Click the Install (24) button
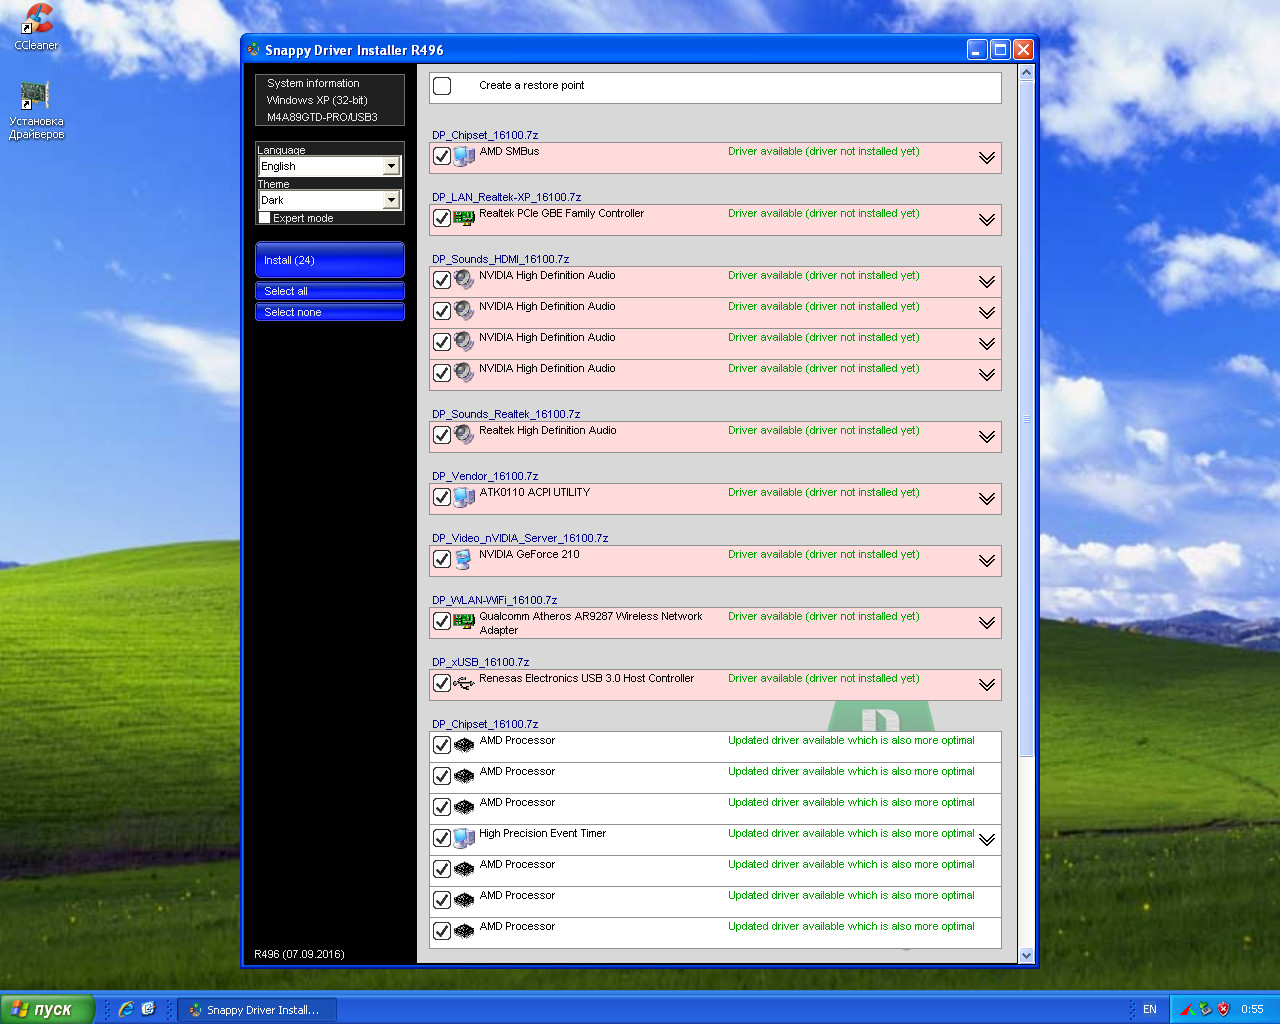 [330, 260]
